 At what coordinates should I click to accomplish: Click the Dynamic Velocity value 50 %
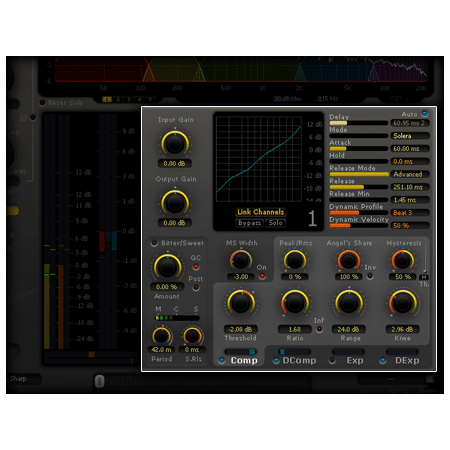pos(410,226)
